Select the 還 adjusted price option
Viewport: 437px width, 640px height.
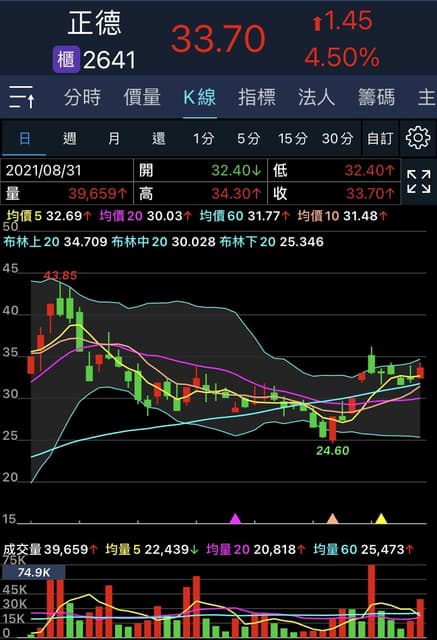(x=159, y=139)
